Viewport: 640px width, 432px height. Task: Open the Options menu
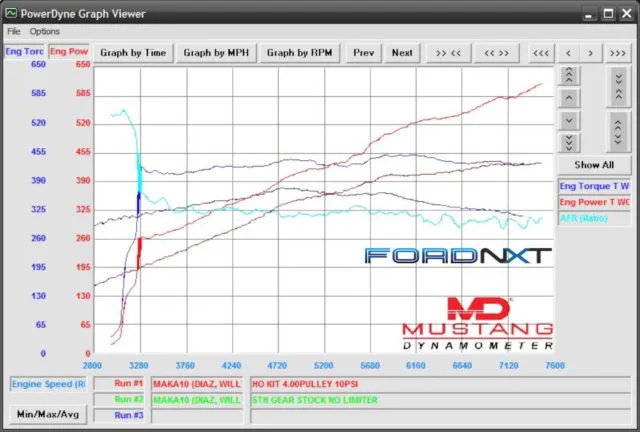(45, 31)
